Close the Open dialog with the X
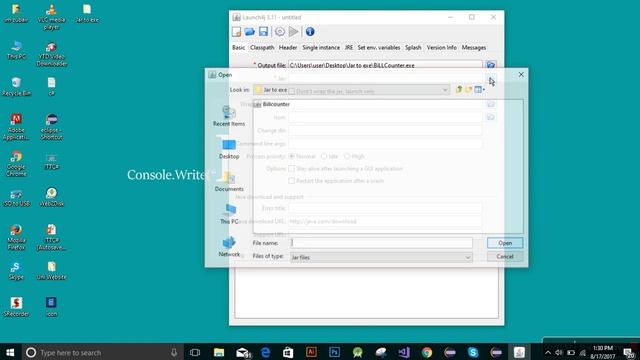This screenshot has width=640, height=360. coord(521,75)
